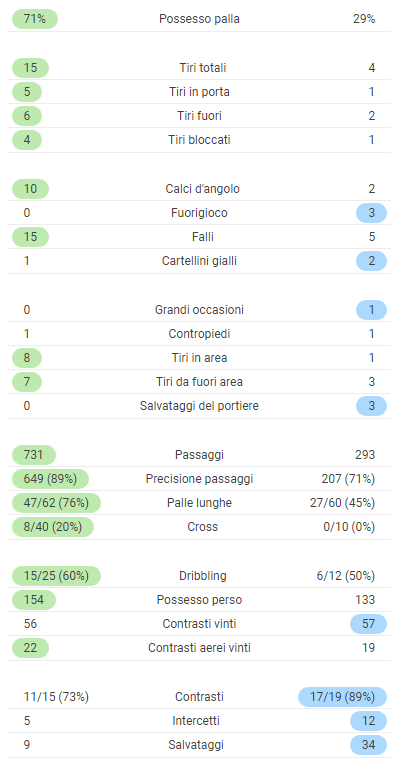Screen dimensions: 399x775
Task: Click the blue 3 Fuorigioco badge
Action: pyautogui.click(x=371, y=213)
